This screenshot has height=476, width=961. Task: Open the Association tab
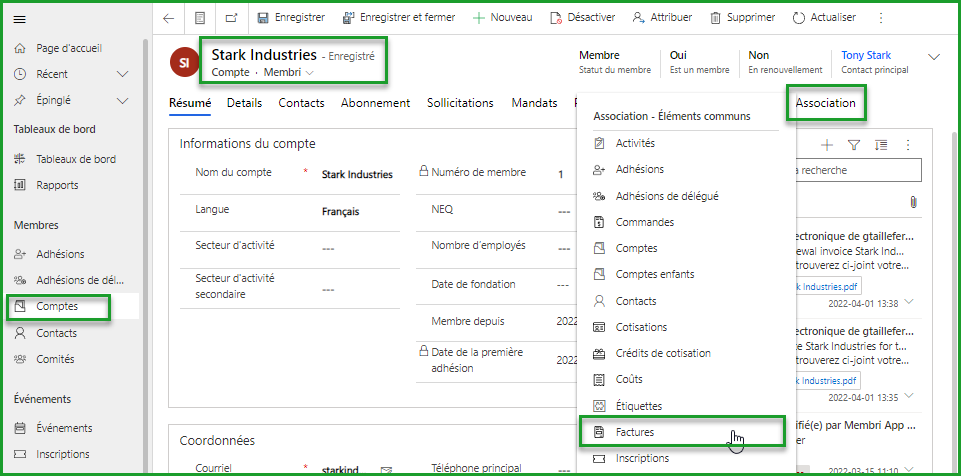pos(825,103)
